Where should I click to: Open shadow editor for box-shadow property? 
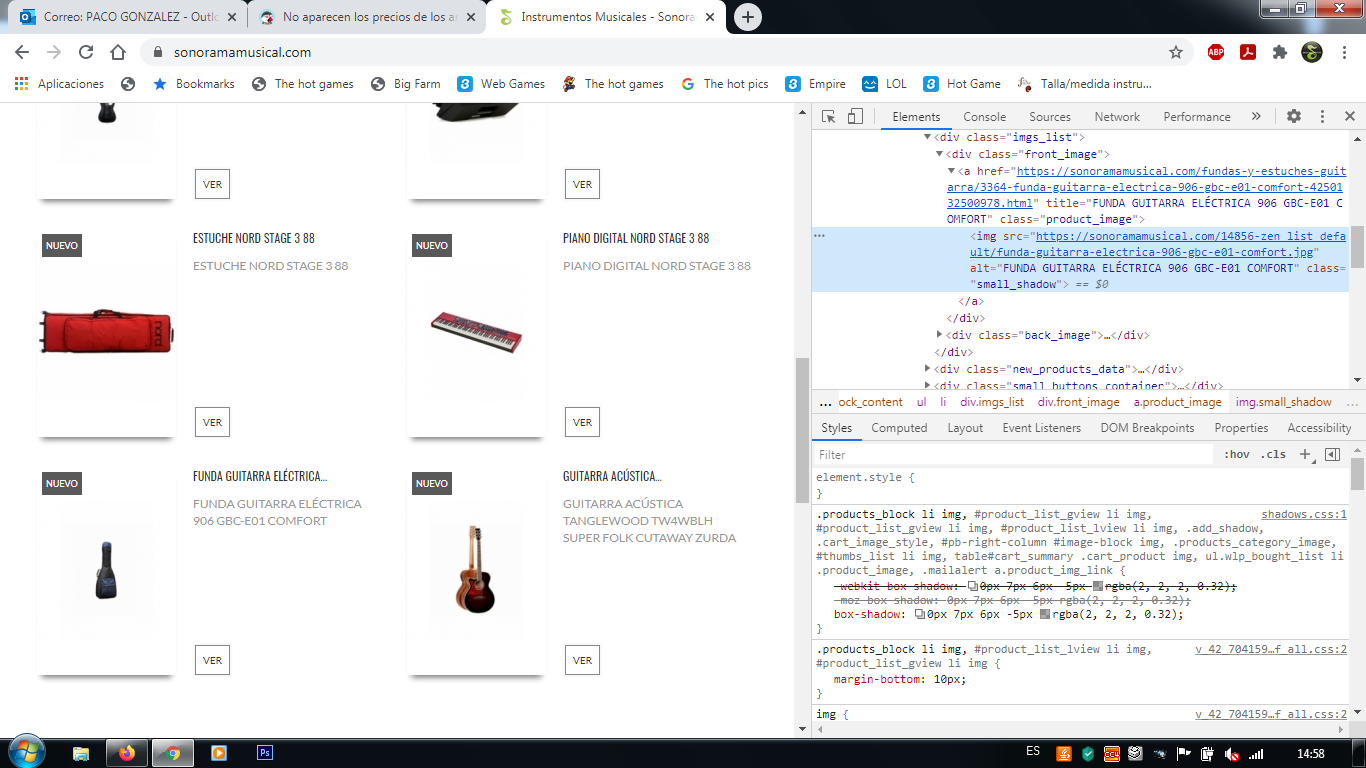point(920,615)
